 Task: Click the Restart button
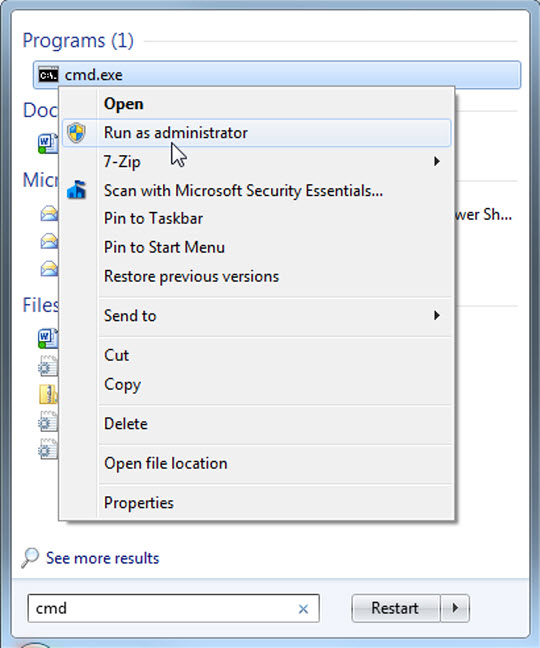coord(395,608)
